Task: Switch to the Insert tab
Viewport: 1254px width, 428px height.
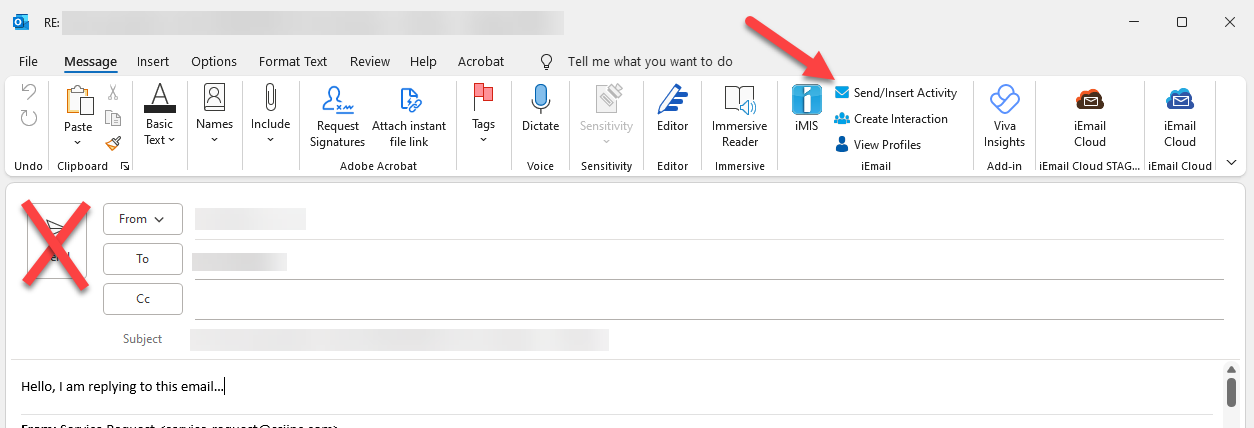Action: coord(153,62)
